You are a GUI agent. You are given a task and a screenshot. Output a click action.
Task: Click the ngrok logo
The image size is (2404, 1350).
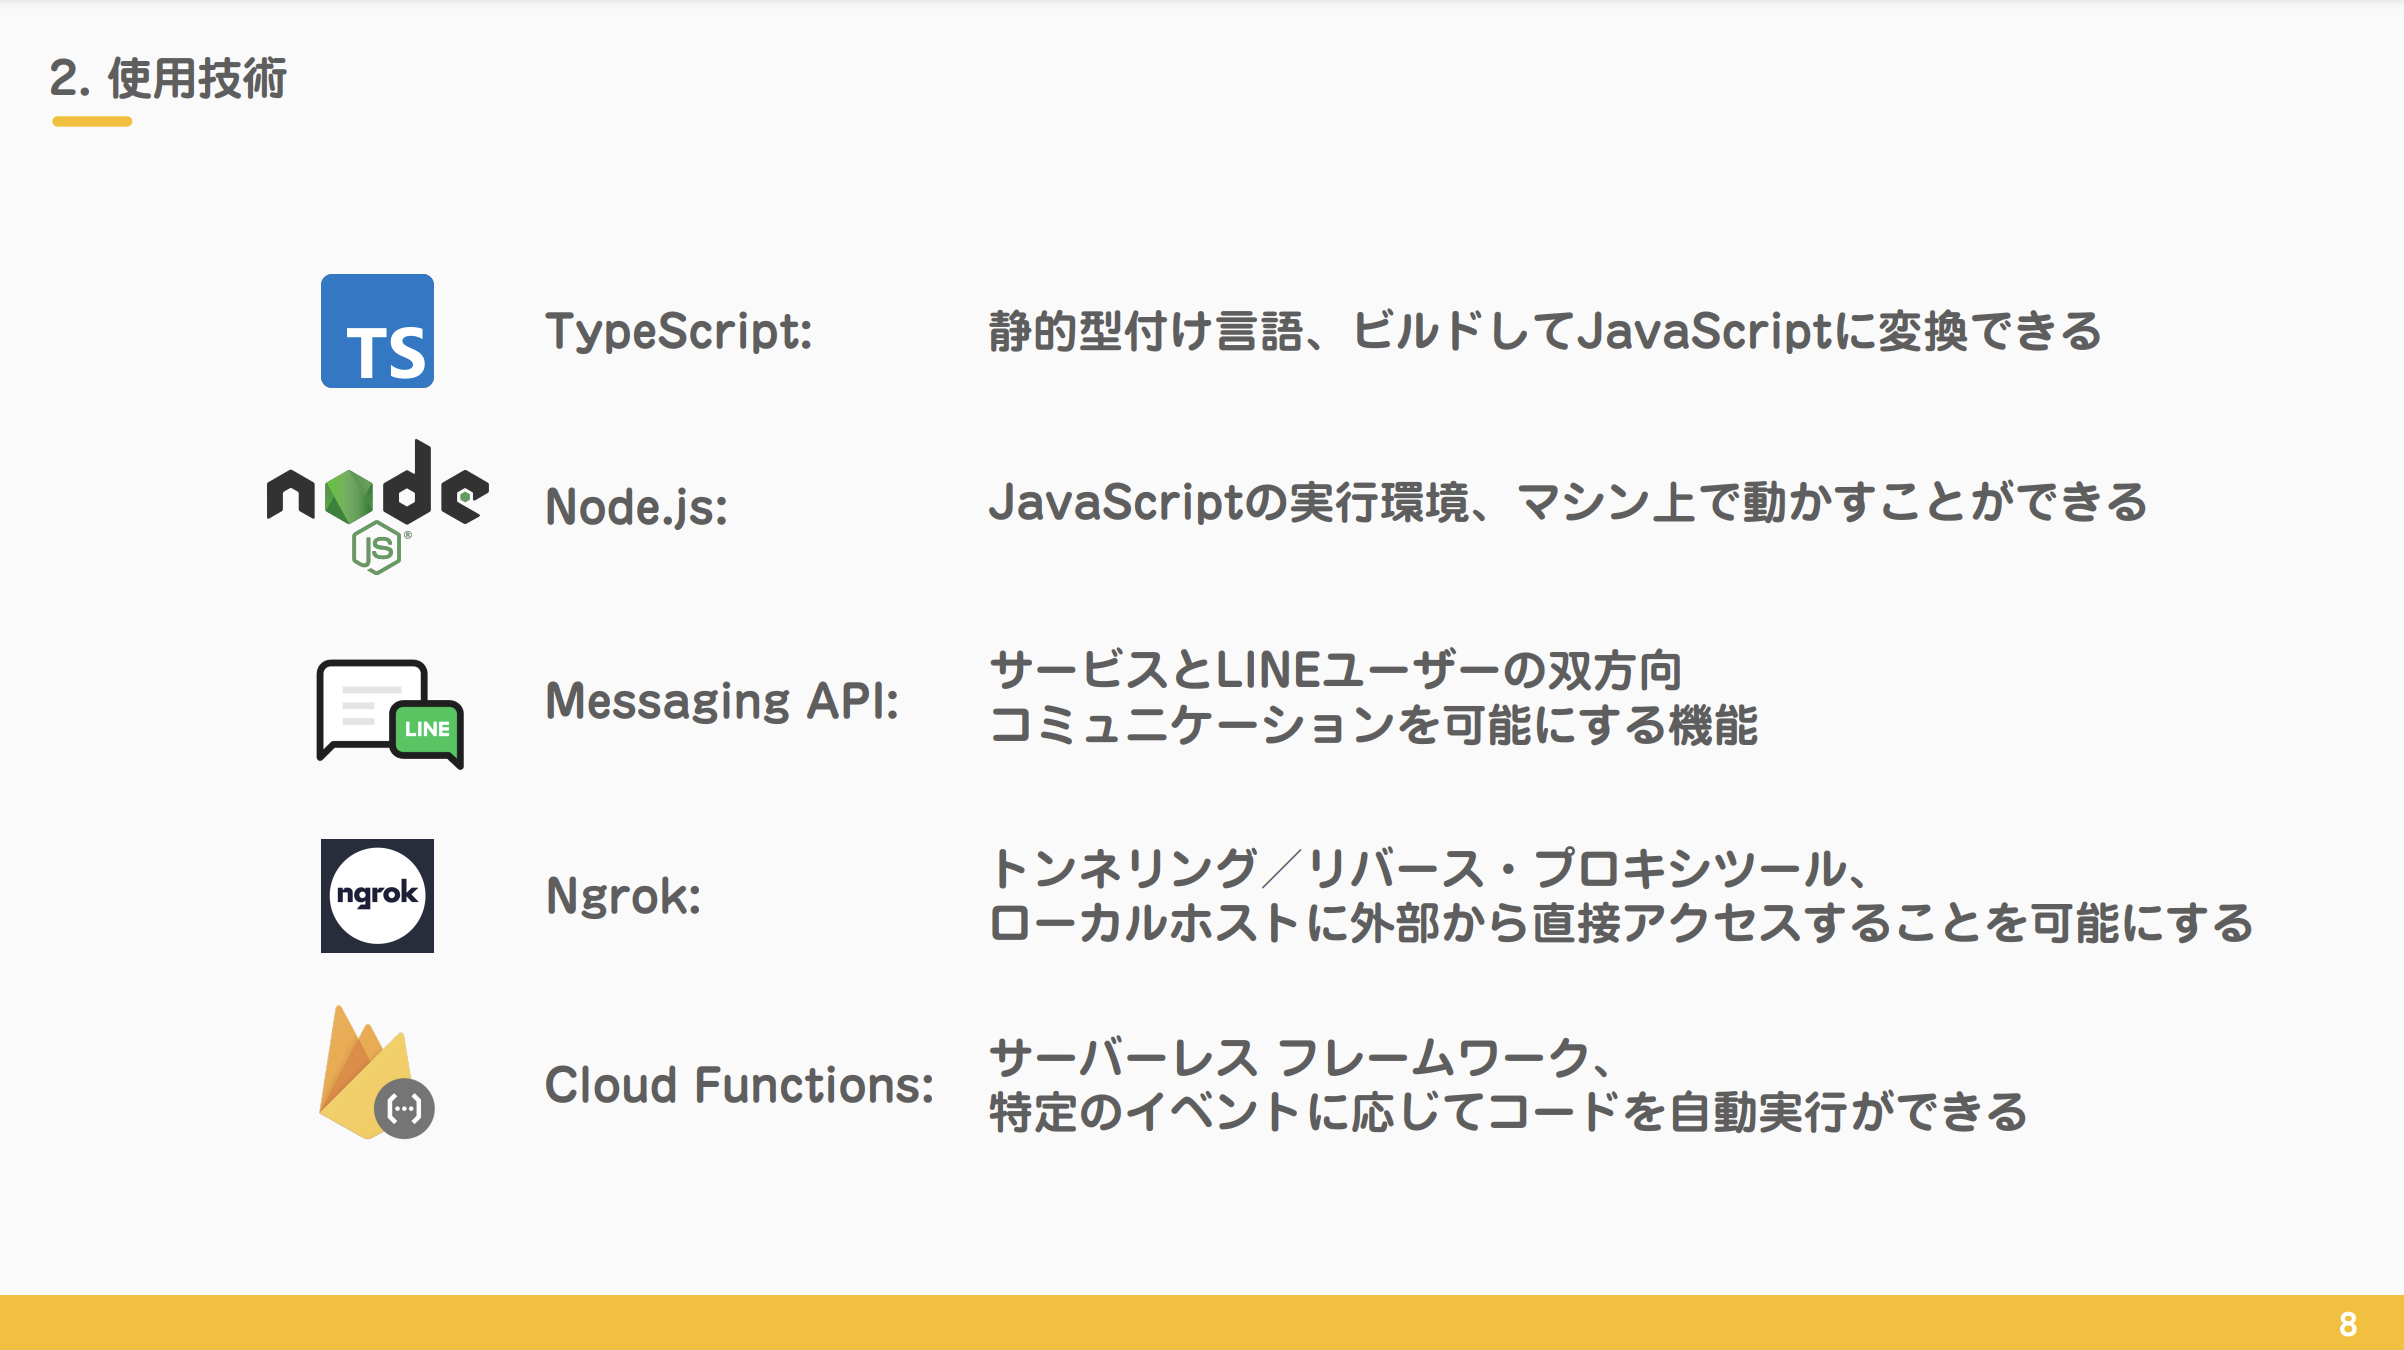pyautogui.click(x=377, y=896)
